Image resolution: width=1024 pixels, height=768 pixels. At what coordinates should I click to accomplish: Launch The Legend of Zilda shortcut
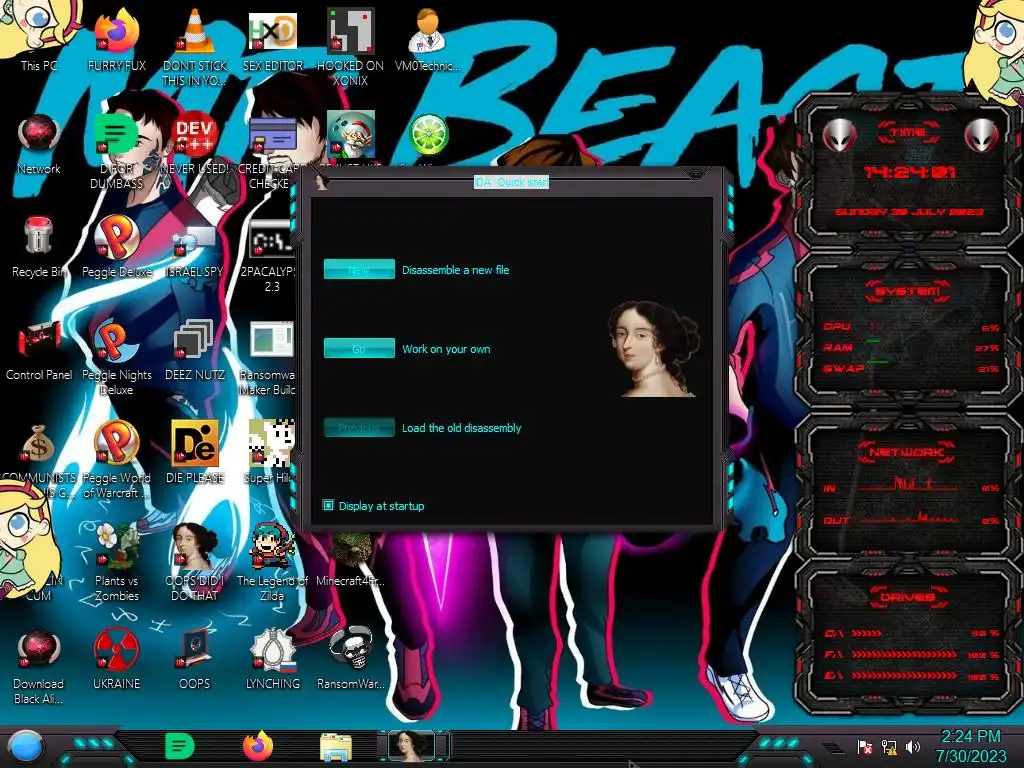pyautogui.click(x=272, y=563)
